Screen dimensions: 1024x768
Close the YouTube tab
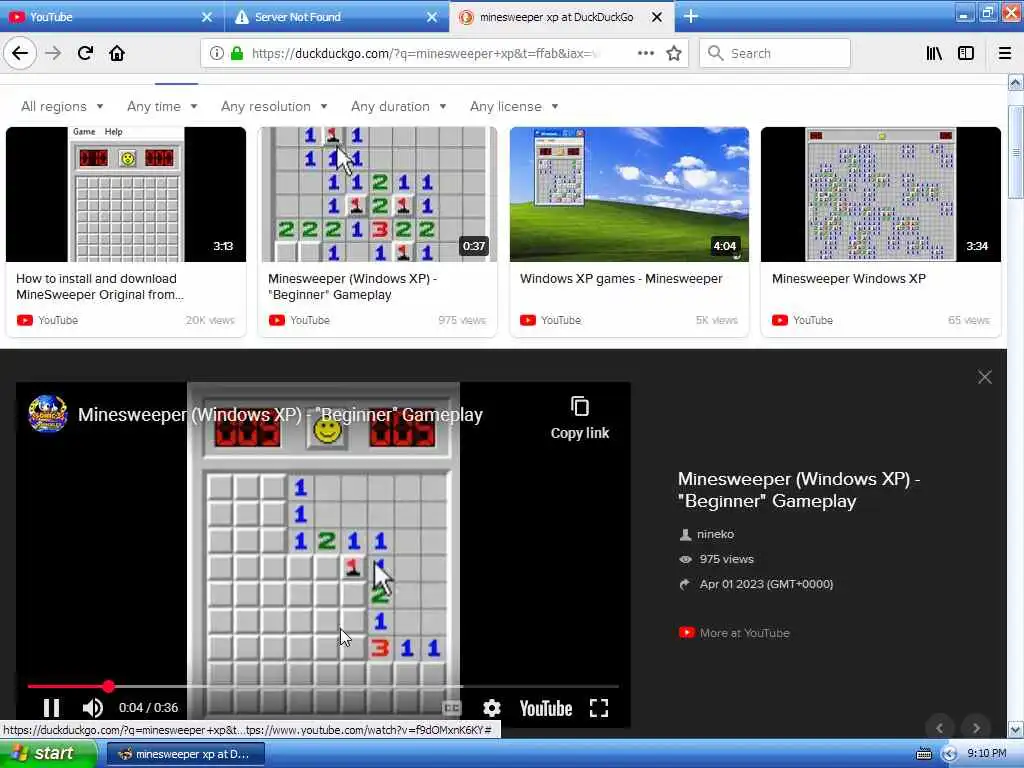pyautogui.click(x=207, y=17)
